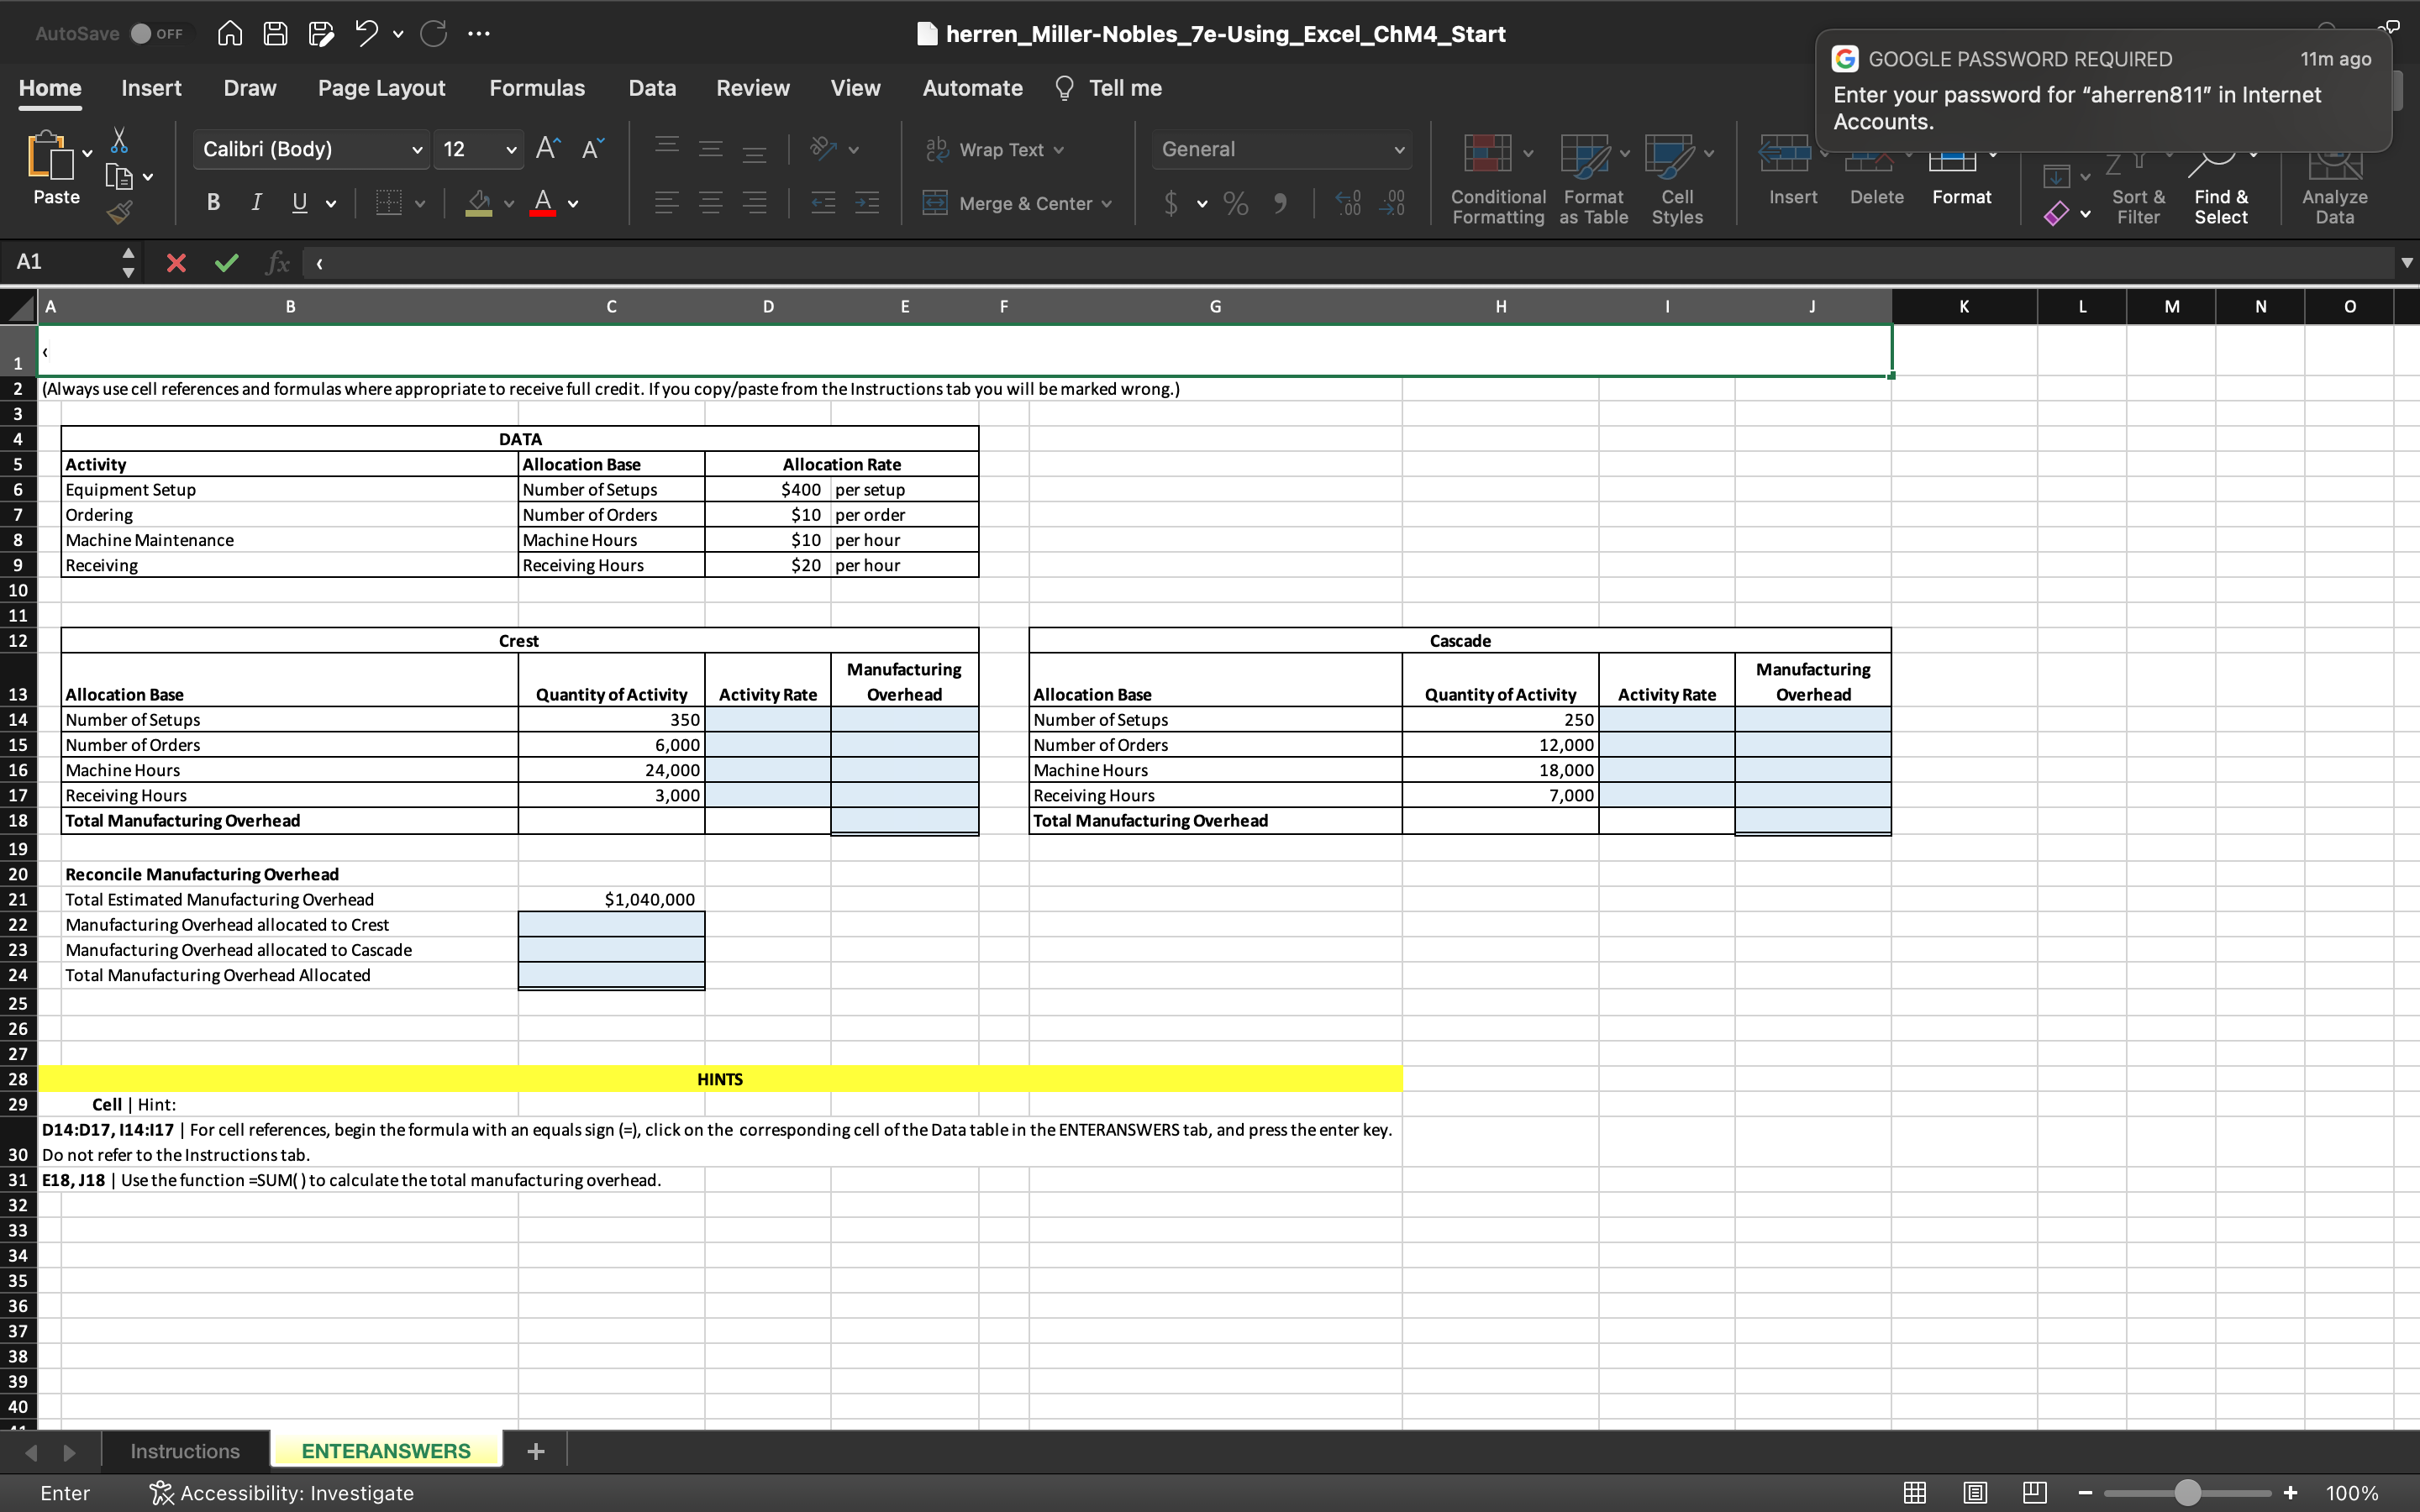
Task: Open the Instructions sheet tab
Action: (x=185, y=1450)
